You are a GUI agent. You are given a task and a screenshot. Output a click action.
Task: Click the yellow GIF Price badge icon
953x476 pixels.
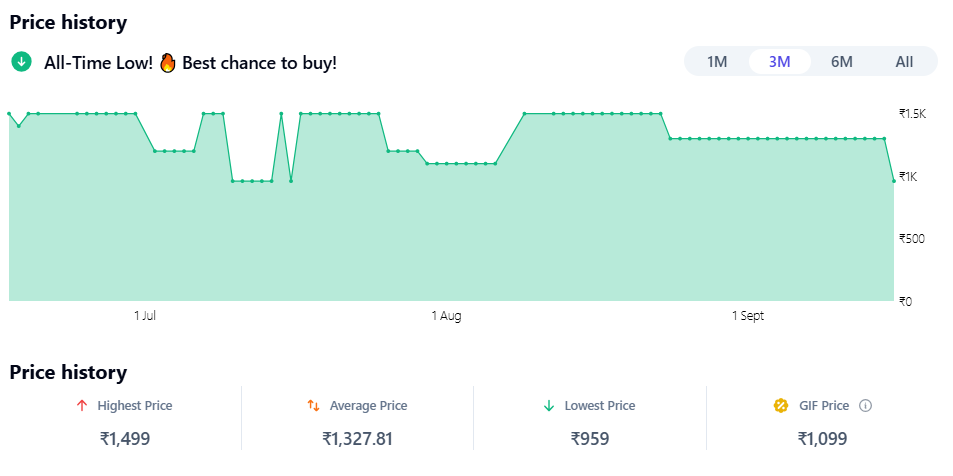[x=782, y=406]
